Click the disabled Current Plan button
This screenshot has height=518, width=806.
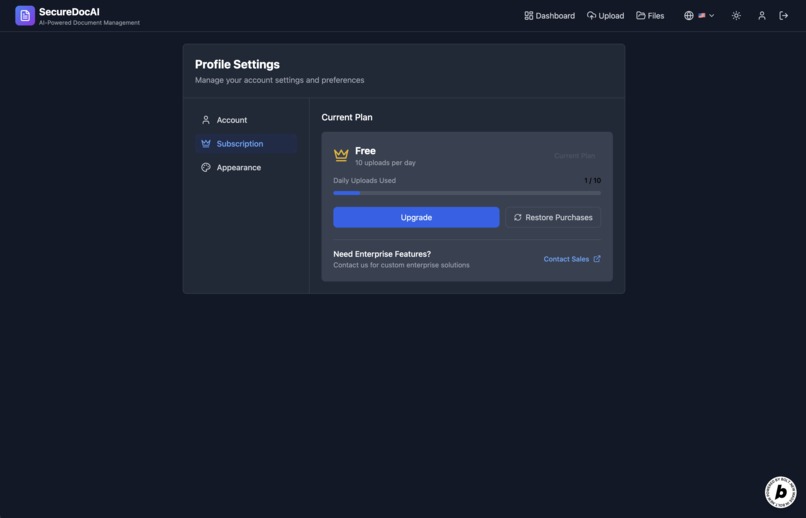point(575,156)
